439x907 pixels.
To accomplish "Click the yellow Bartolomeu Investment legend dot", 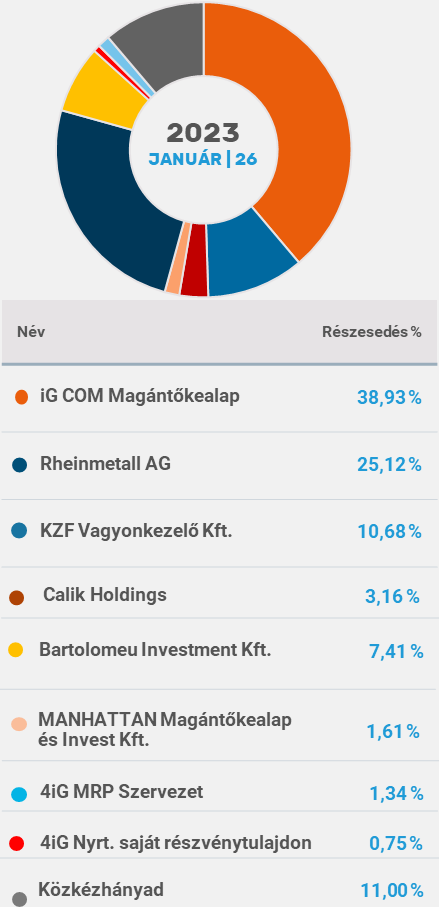I will point(16,650).
